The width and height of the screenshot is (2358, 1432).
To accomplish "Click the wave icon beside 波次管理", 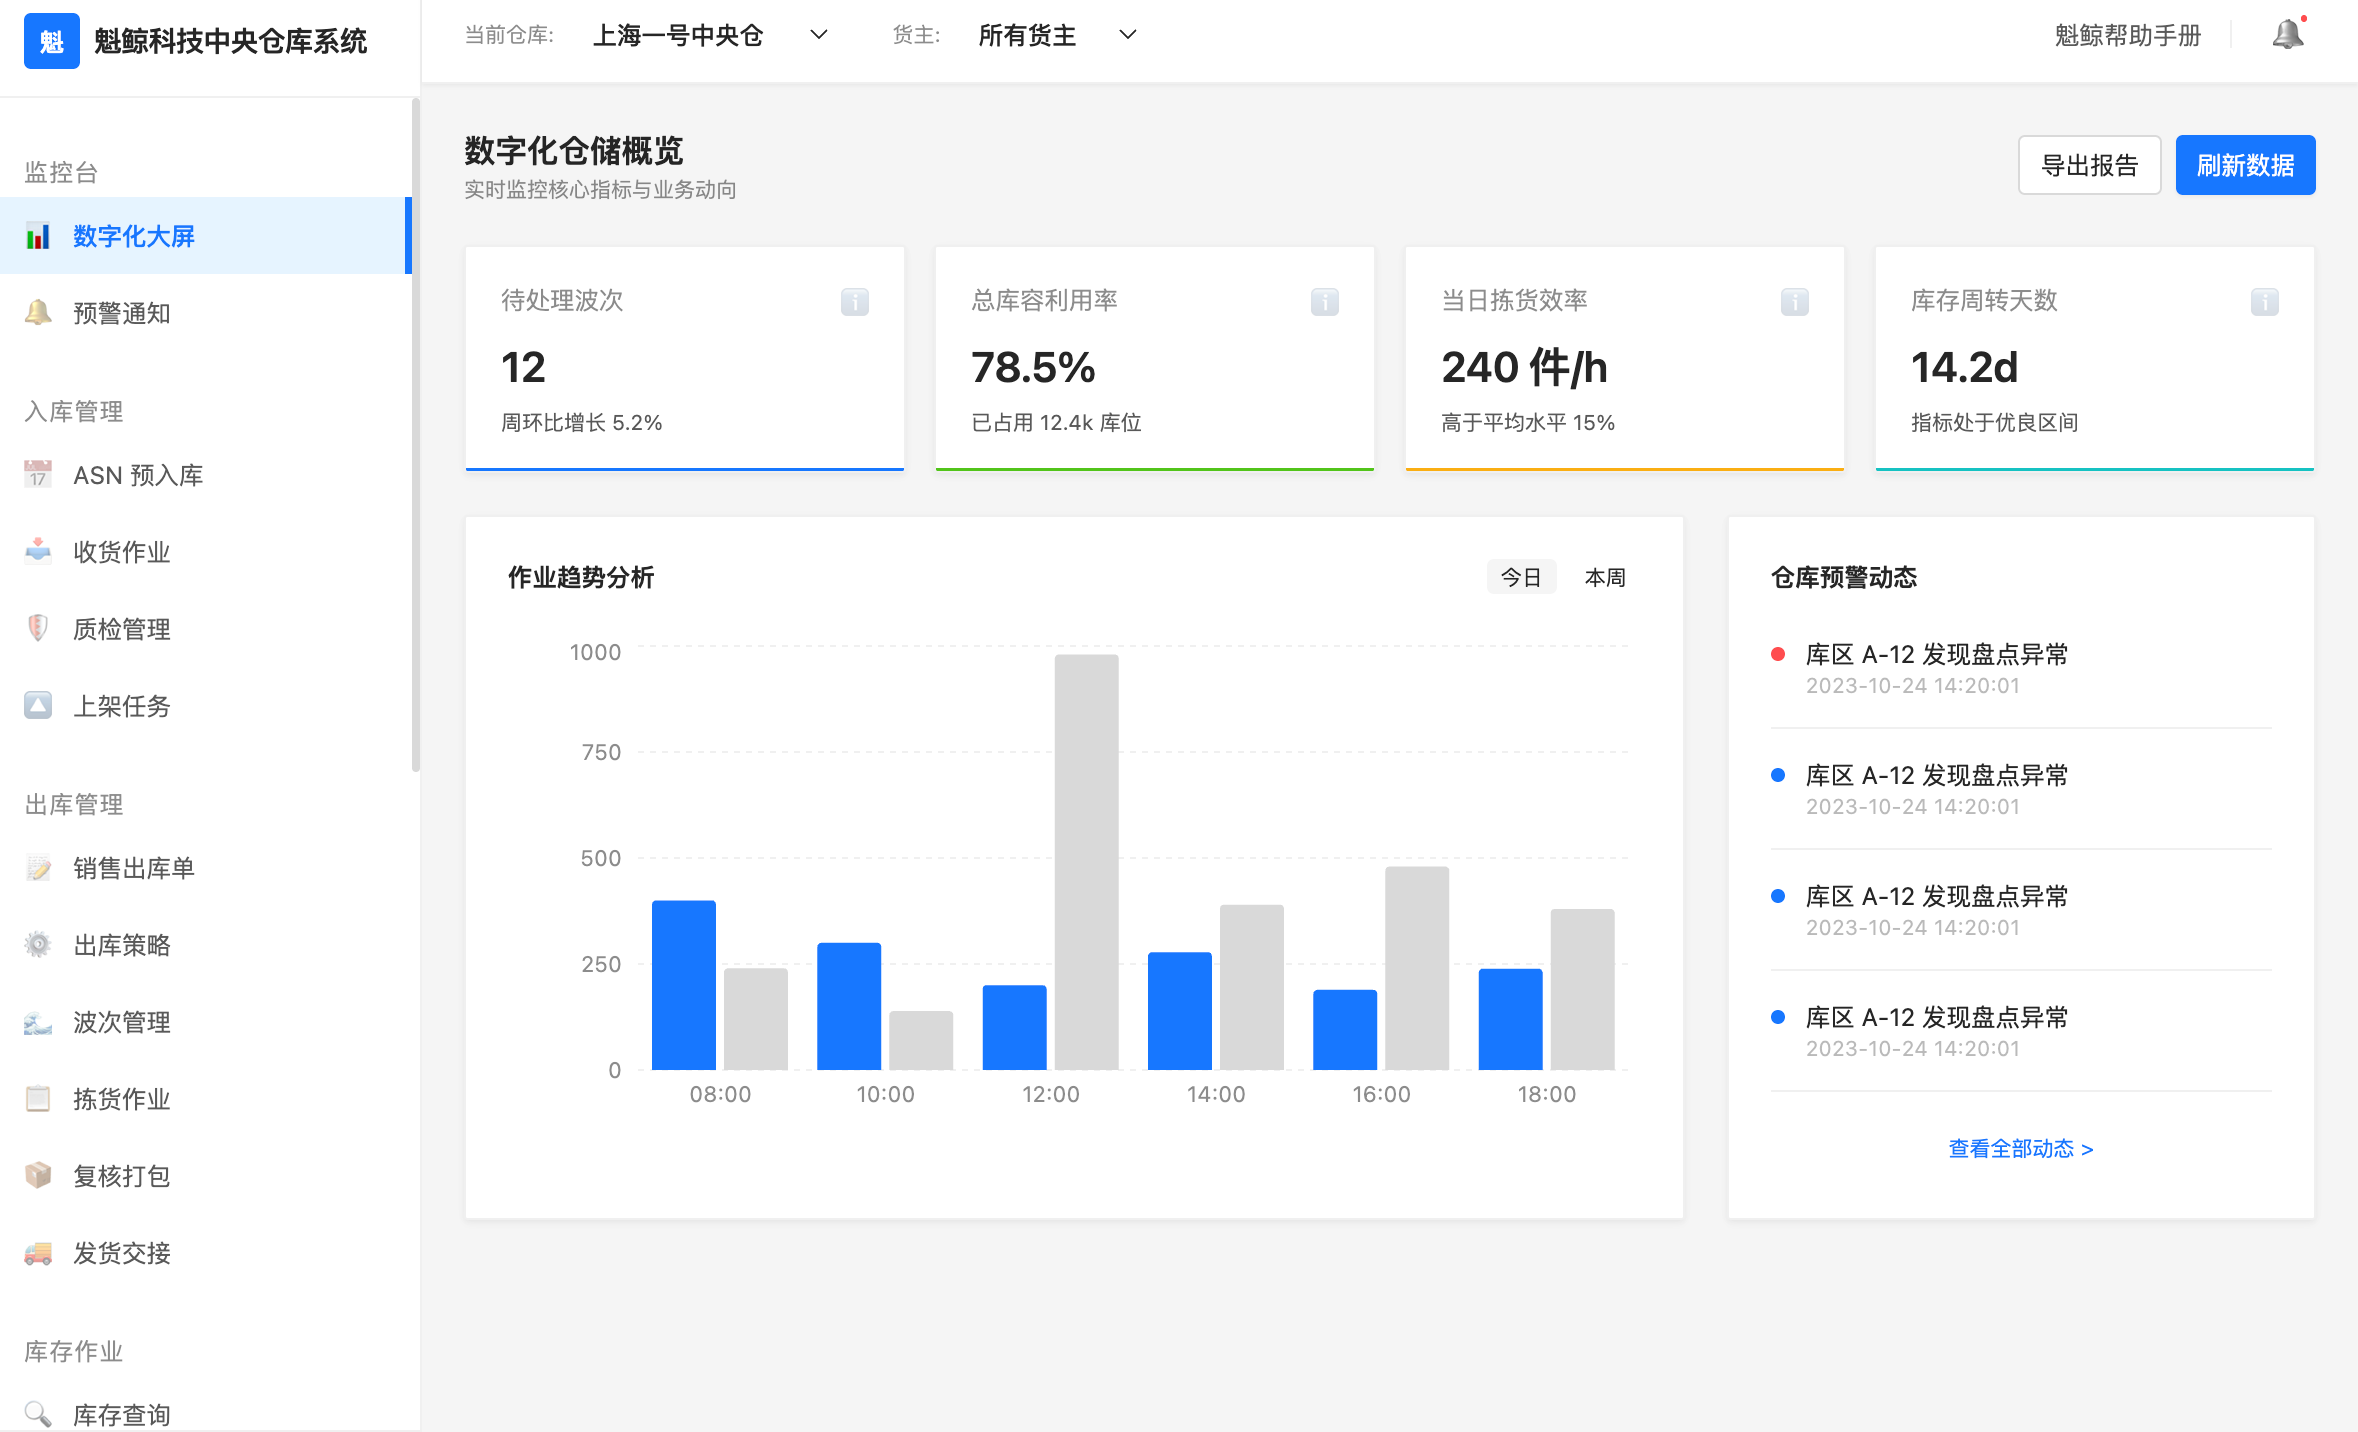I will [x=38, y=1022].
